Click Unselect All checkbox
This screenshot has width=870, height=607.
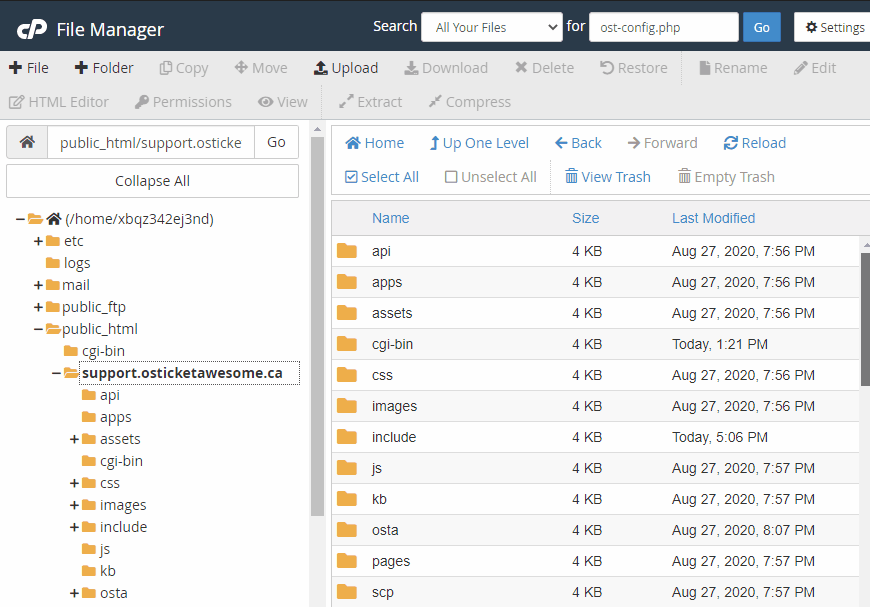click(x=490, y=177)
